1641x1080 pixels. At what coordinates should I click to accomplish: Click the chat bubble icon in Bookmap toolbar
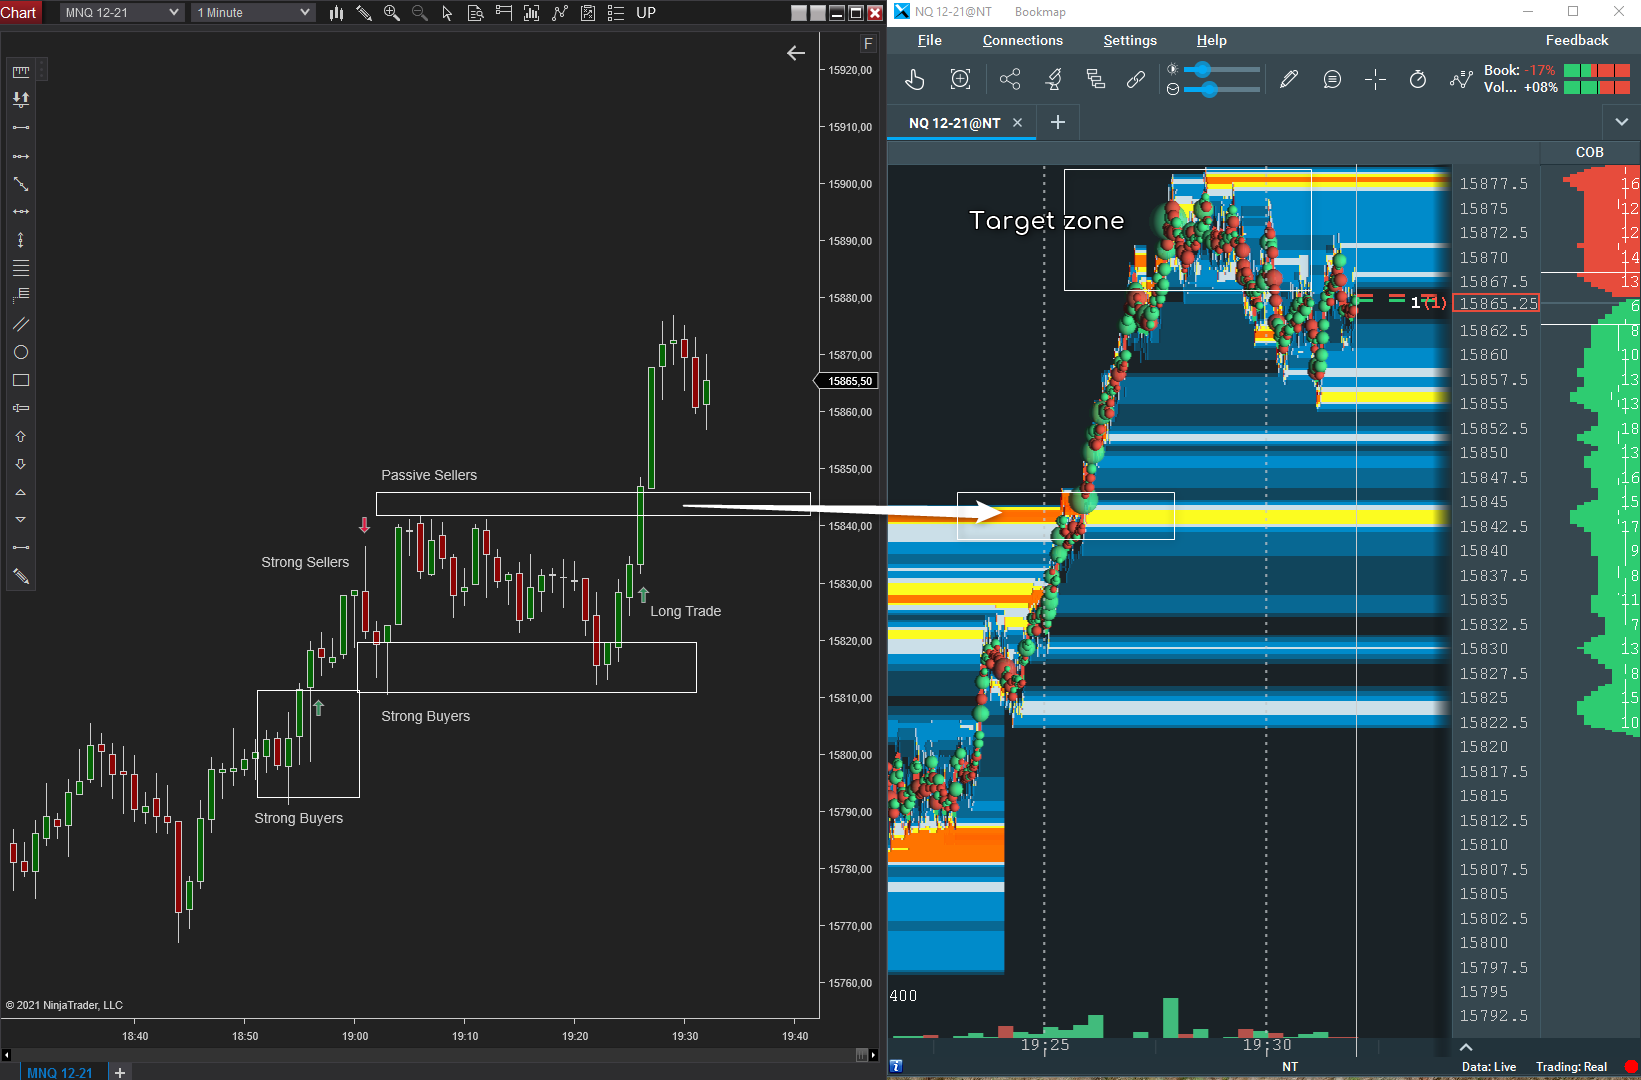[1332, 79]
